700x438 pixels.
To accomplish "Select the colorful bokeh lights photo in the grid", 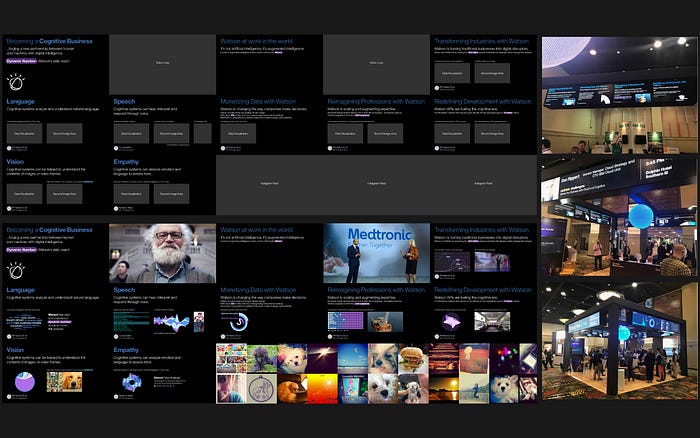I will pos(504,359).
